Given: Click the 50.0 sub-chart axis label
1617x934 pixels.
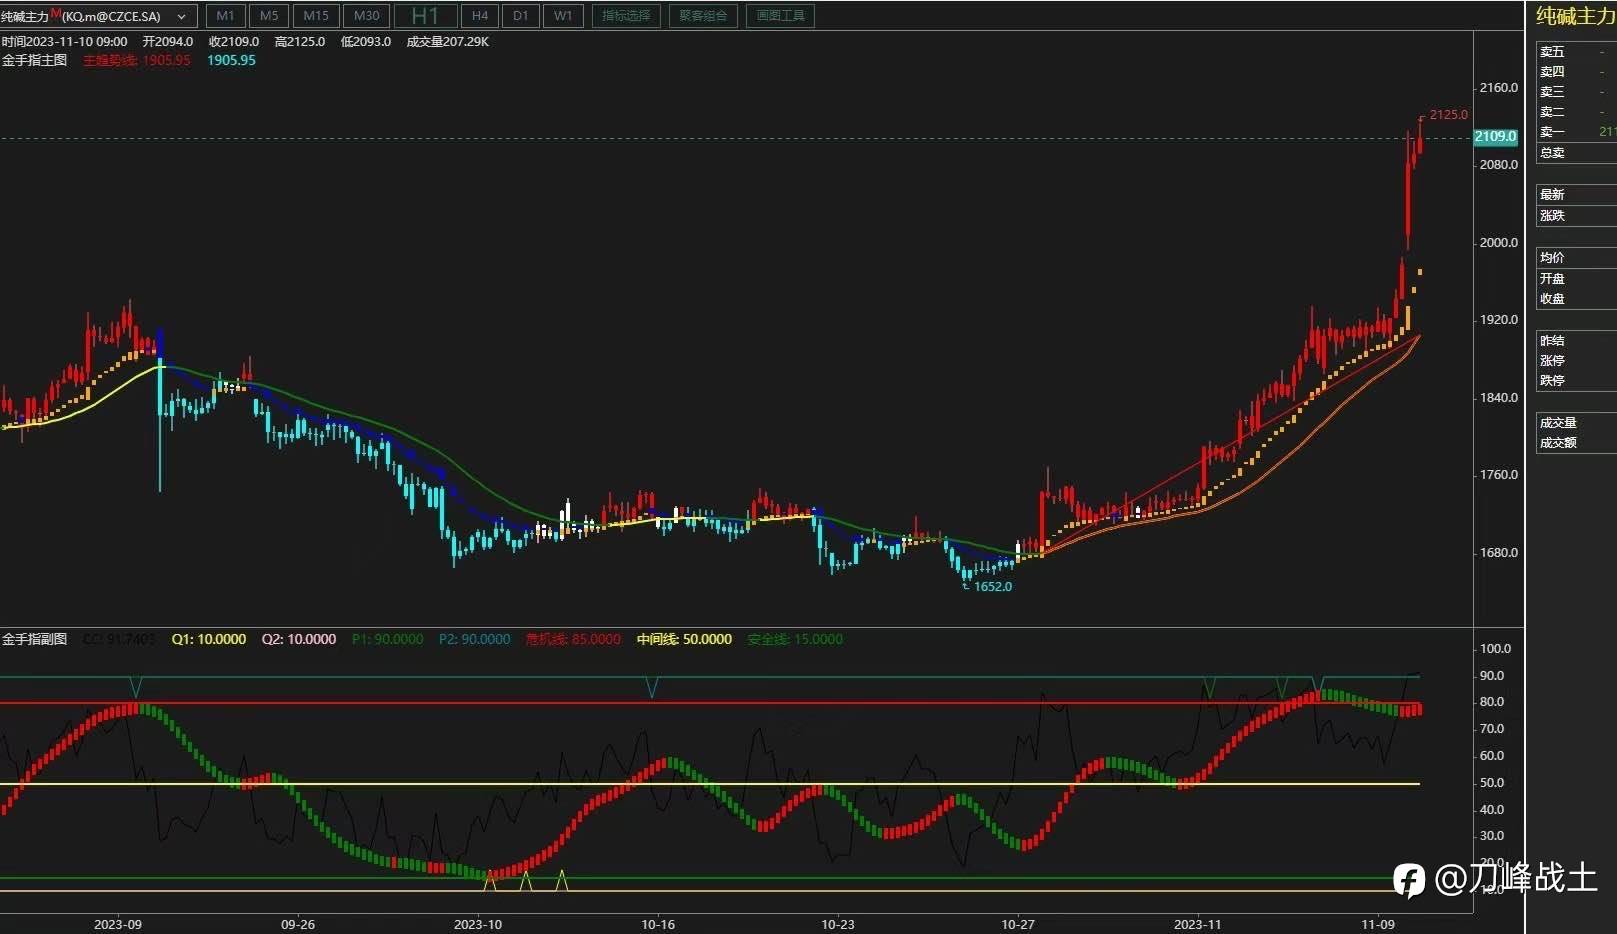Looking at the screenshot, I should tap(1492, 783).
